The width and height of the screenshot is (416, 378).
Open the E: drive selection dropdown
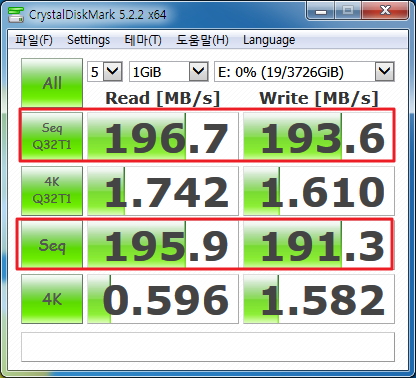tap(304, 71)
